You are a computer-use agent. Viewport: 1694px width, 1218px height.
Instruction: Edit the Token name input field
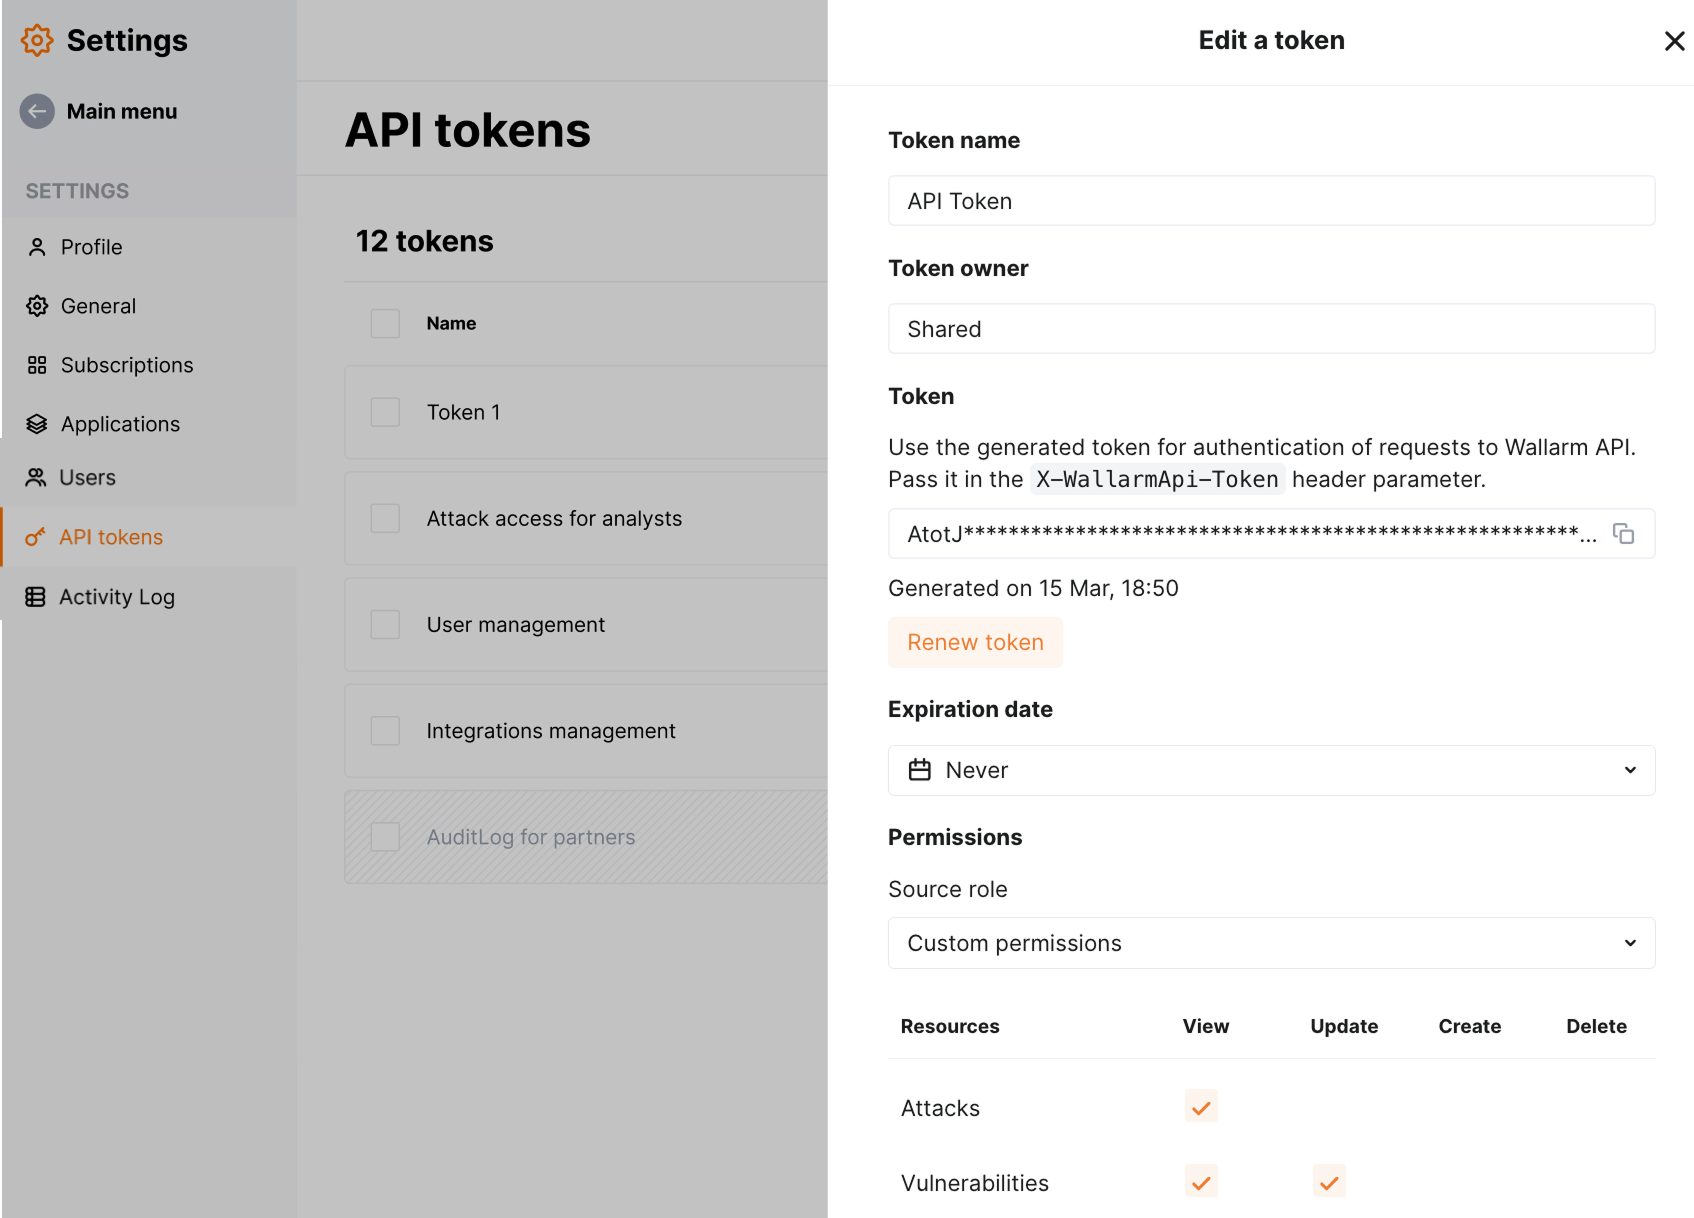pyautogui.click(x=1270, y=200)
